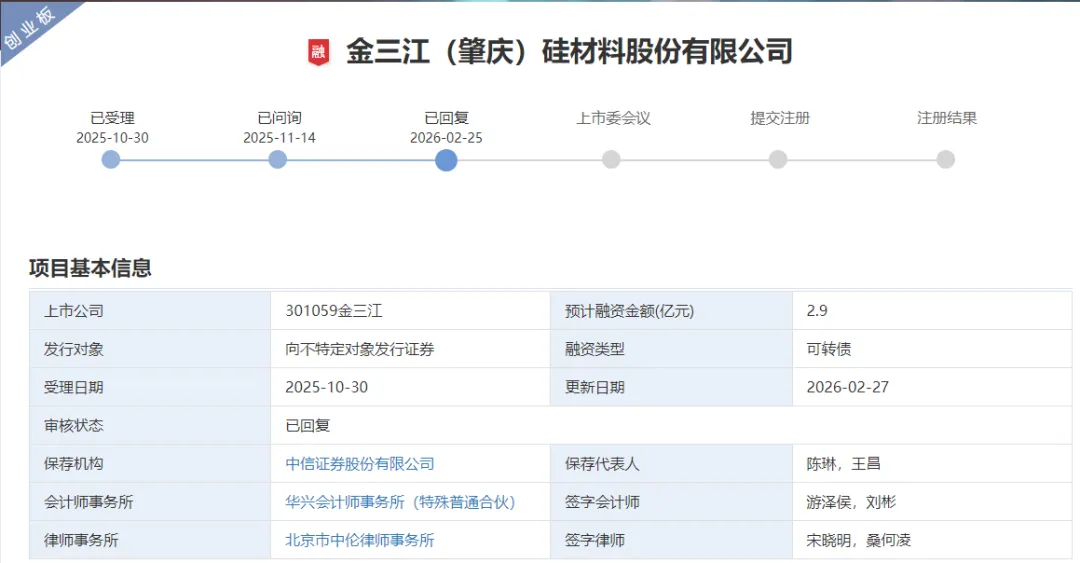The image size is (1080, 563).
Task: Click the 会计师事务所 row label
Action: (x=89, y=502)
